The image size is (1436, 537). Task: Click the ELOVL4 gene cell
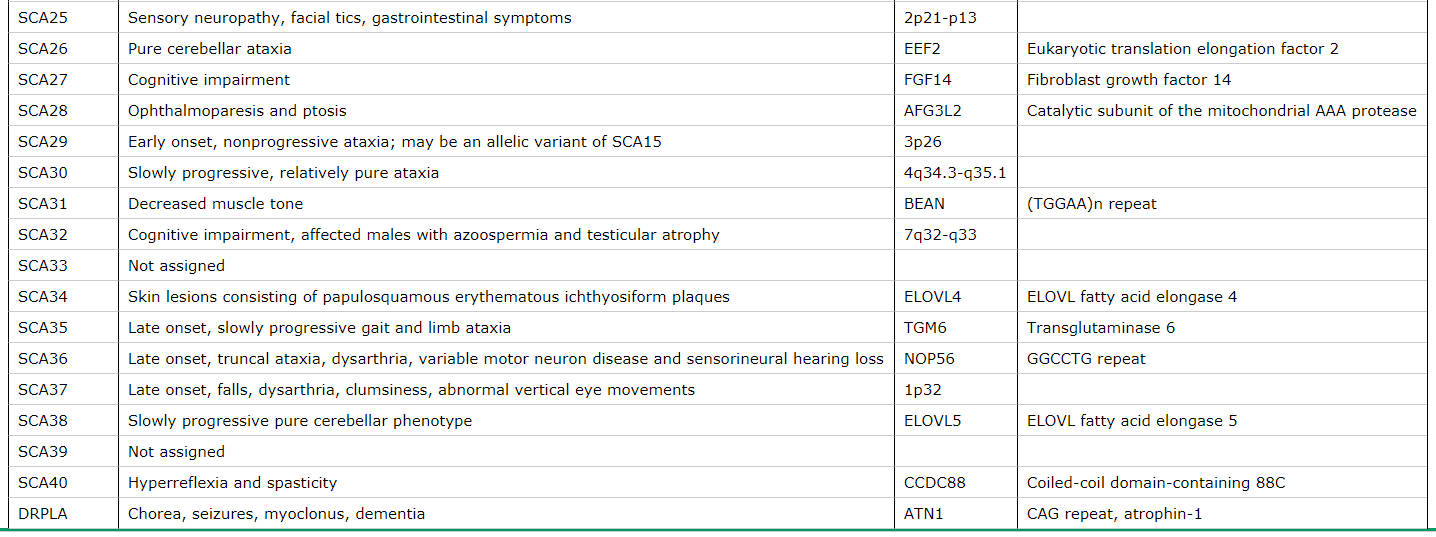932,296
